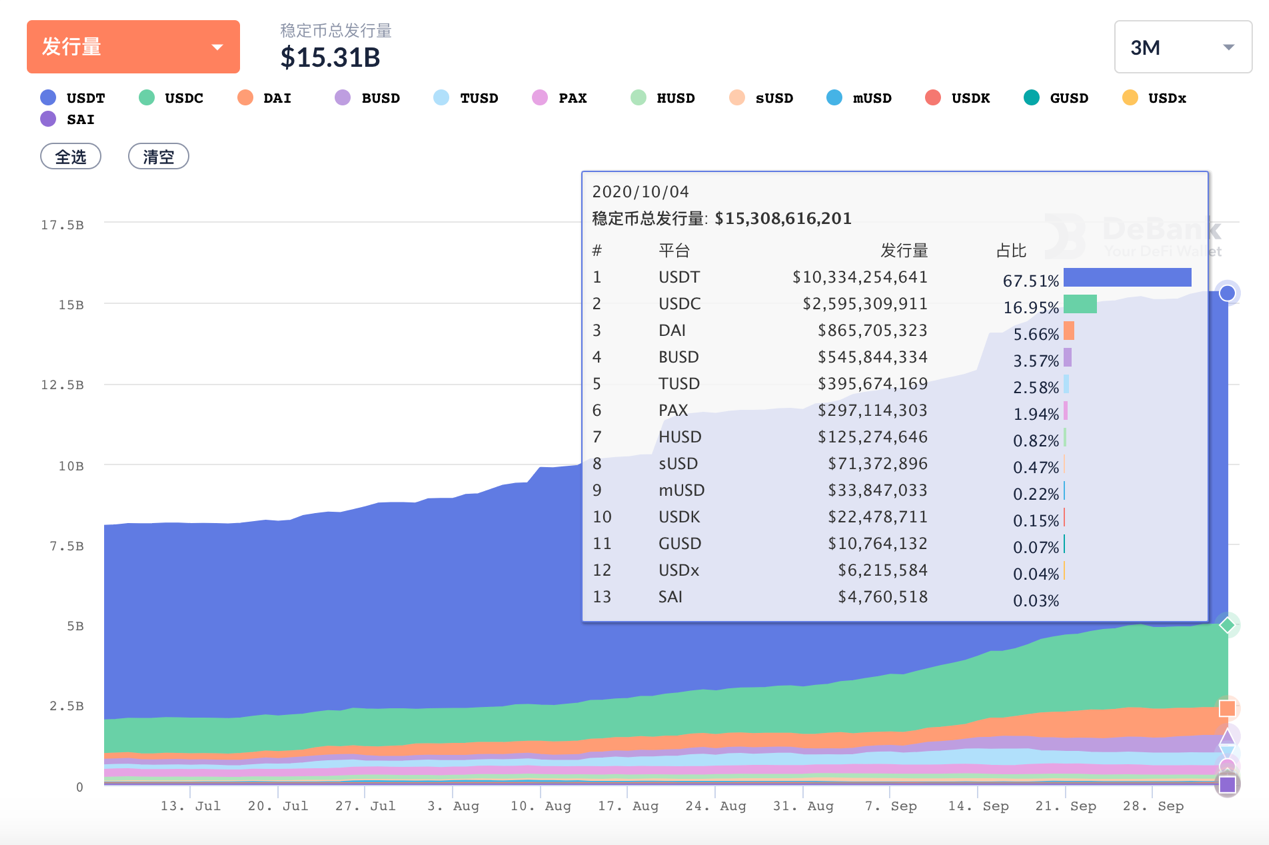Click the green diamond marker for USDC

click(x=1227, y=625)
